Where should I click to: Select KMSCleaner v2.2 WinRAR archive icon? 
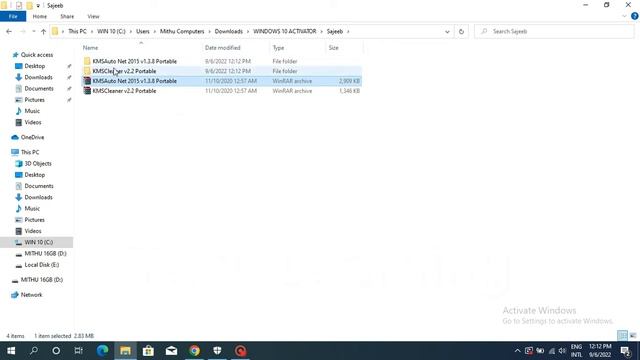click(87, 91)
